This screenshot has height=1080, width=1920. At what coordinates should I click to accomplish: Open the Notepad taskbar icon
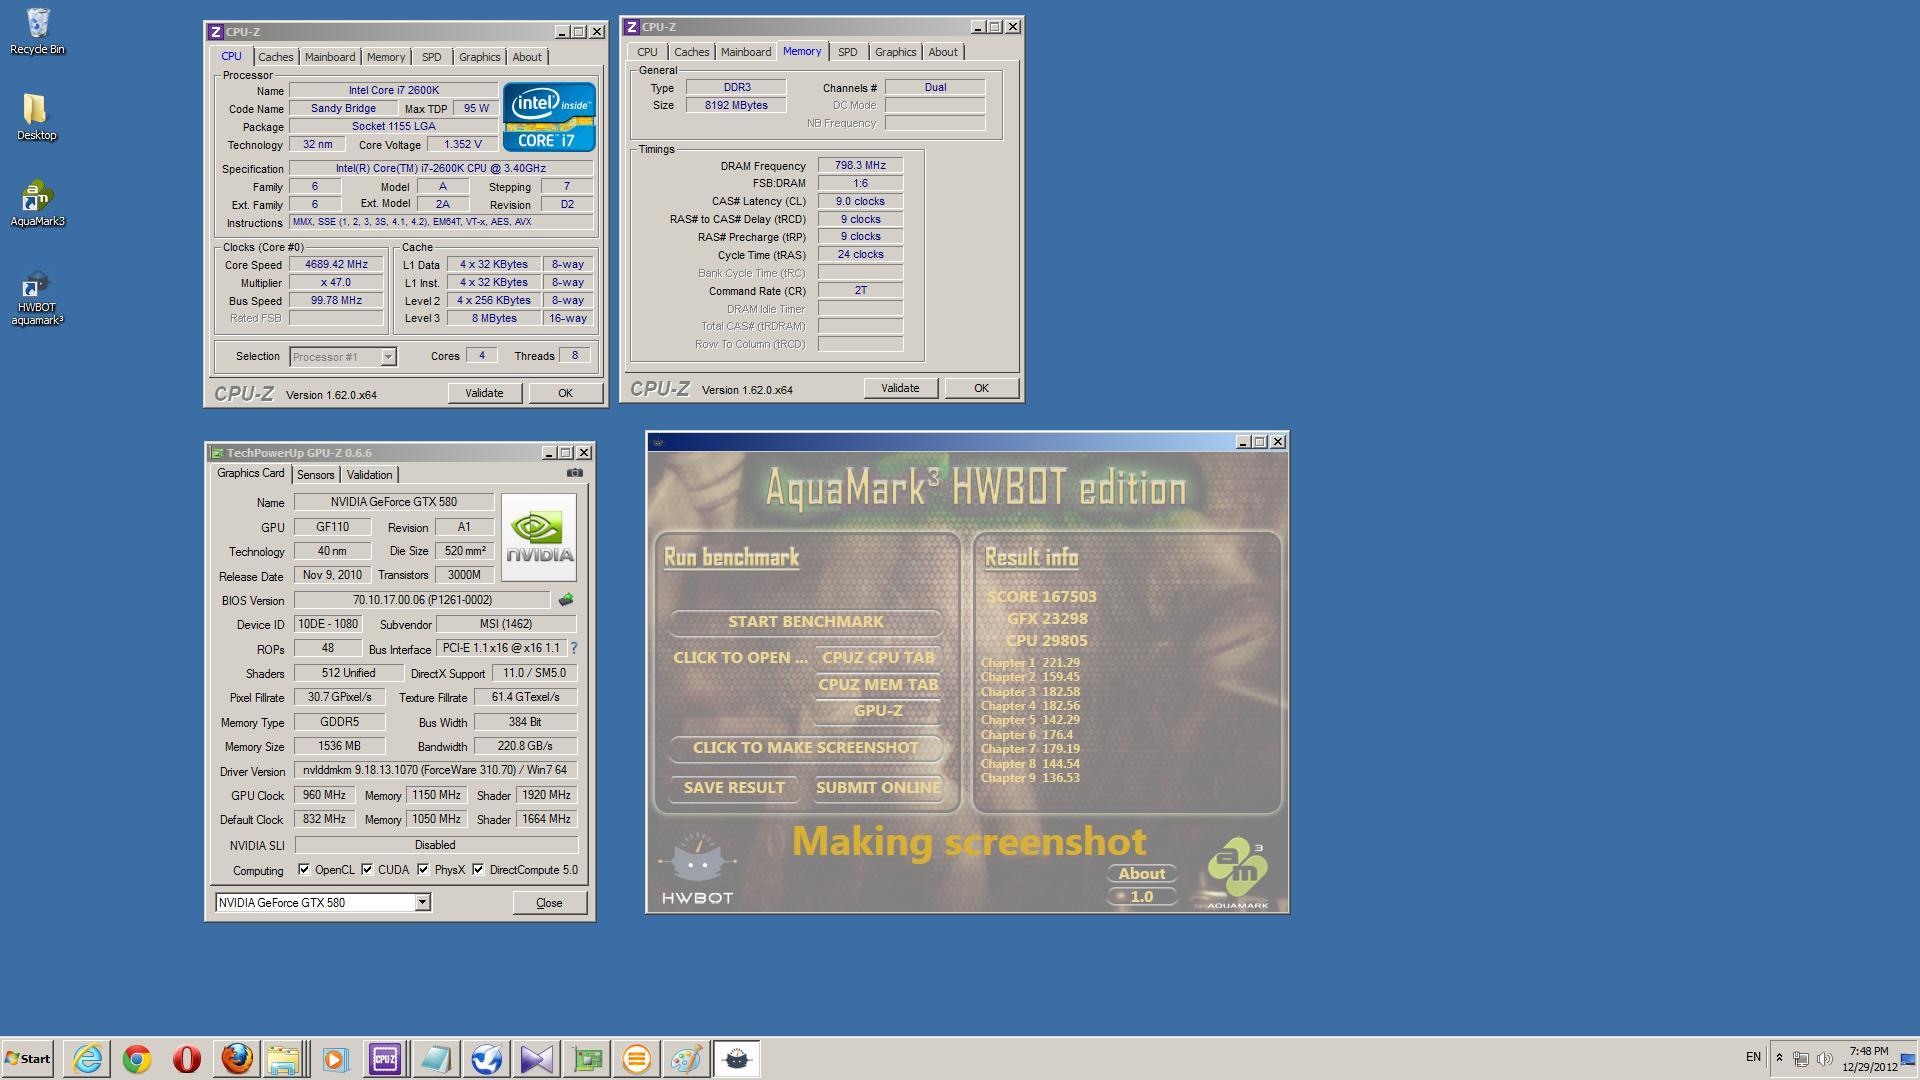point(435,1059)
